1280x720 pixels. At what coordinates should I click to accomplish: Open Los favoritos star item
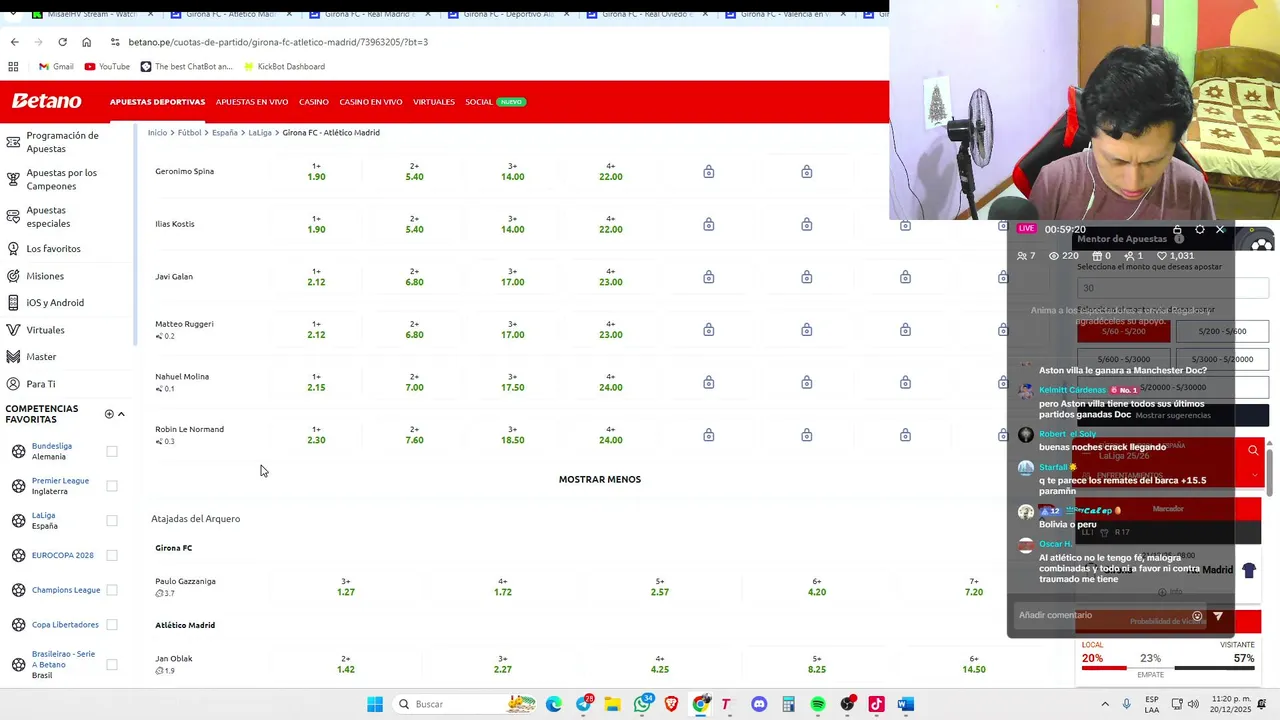pyautogui.click(x=53, y=248)
